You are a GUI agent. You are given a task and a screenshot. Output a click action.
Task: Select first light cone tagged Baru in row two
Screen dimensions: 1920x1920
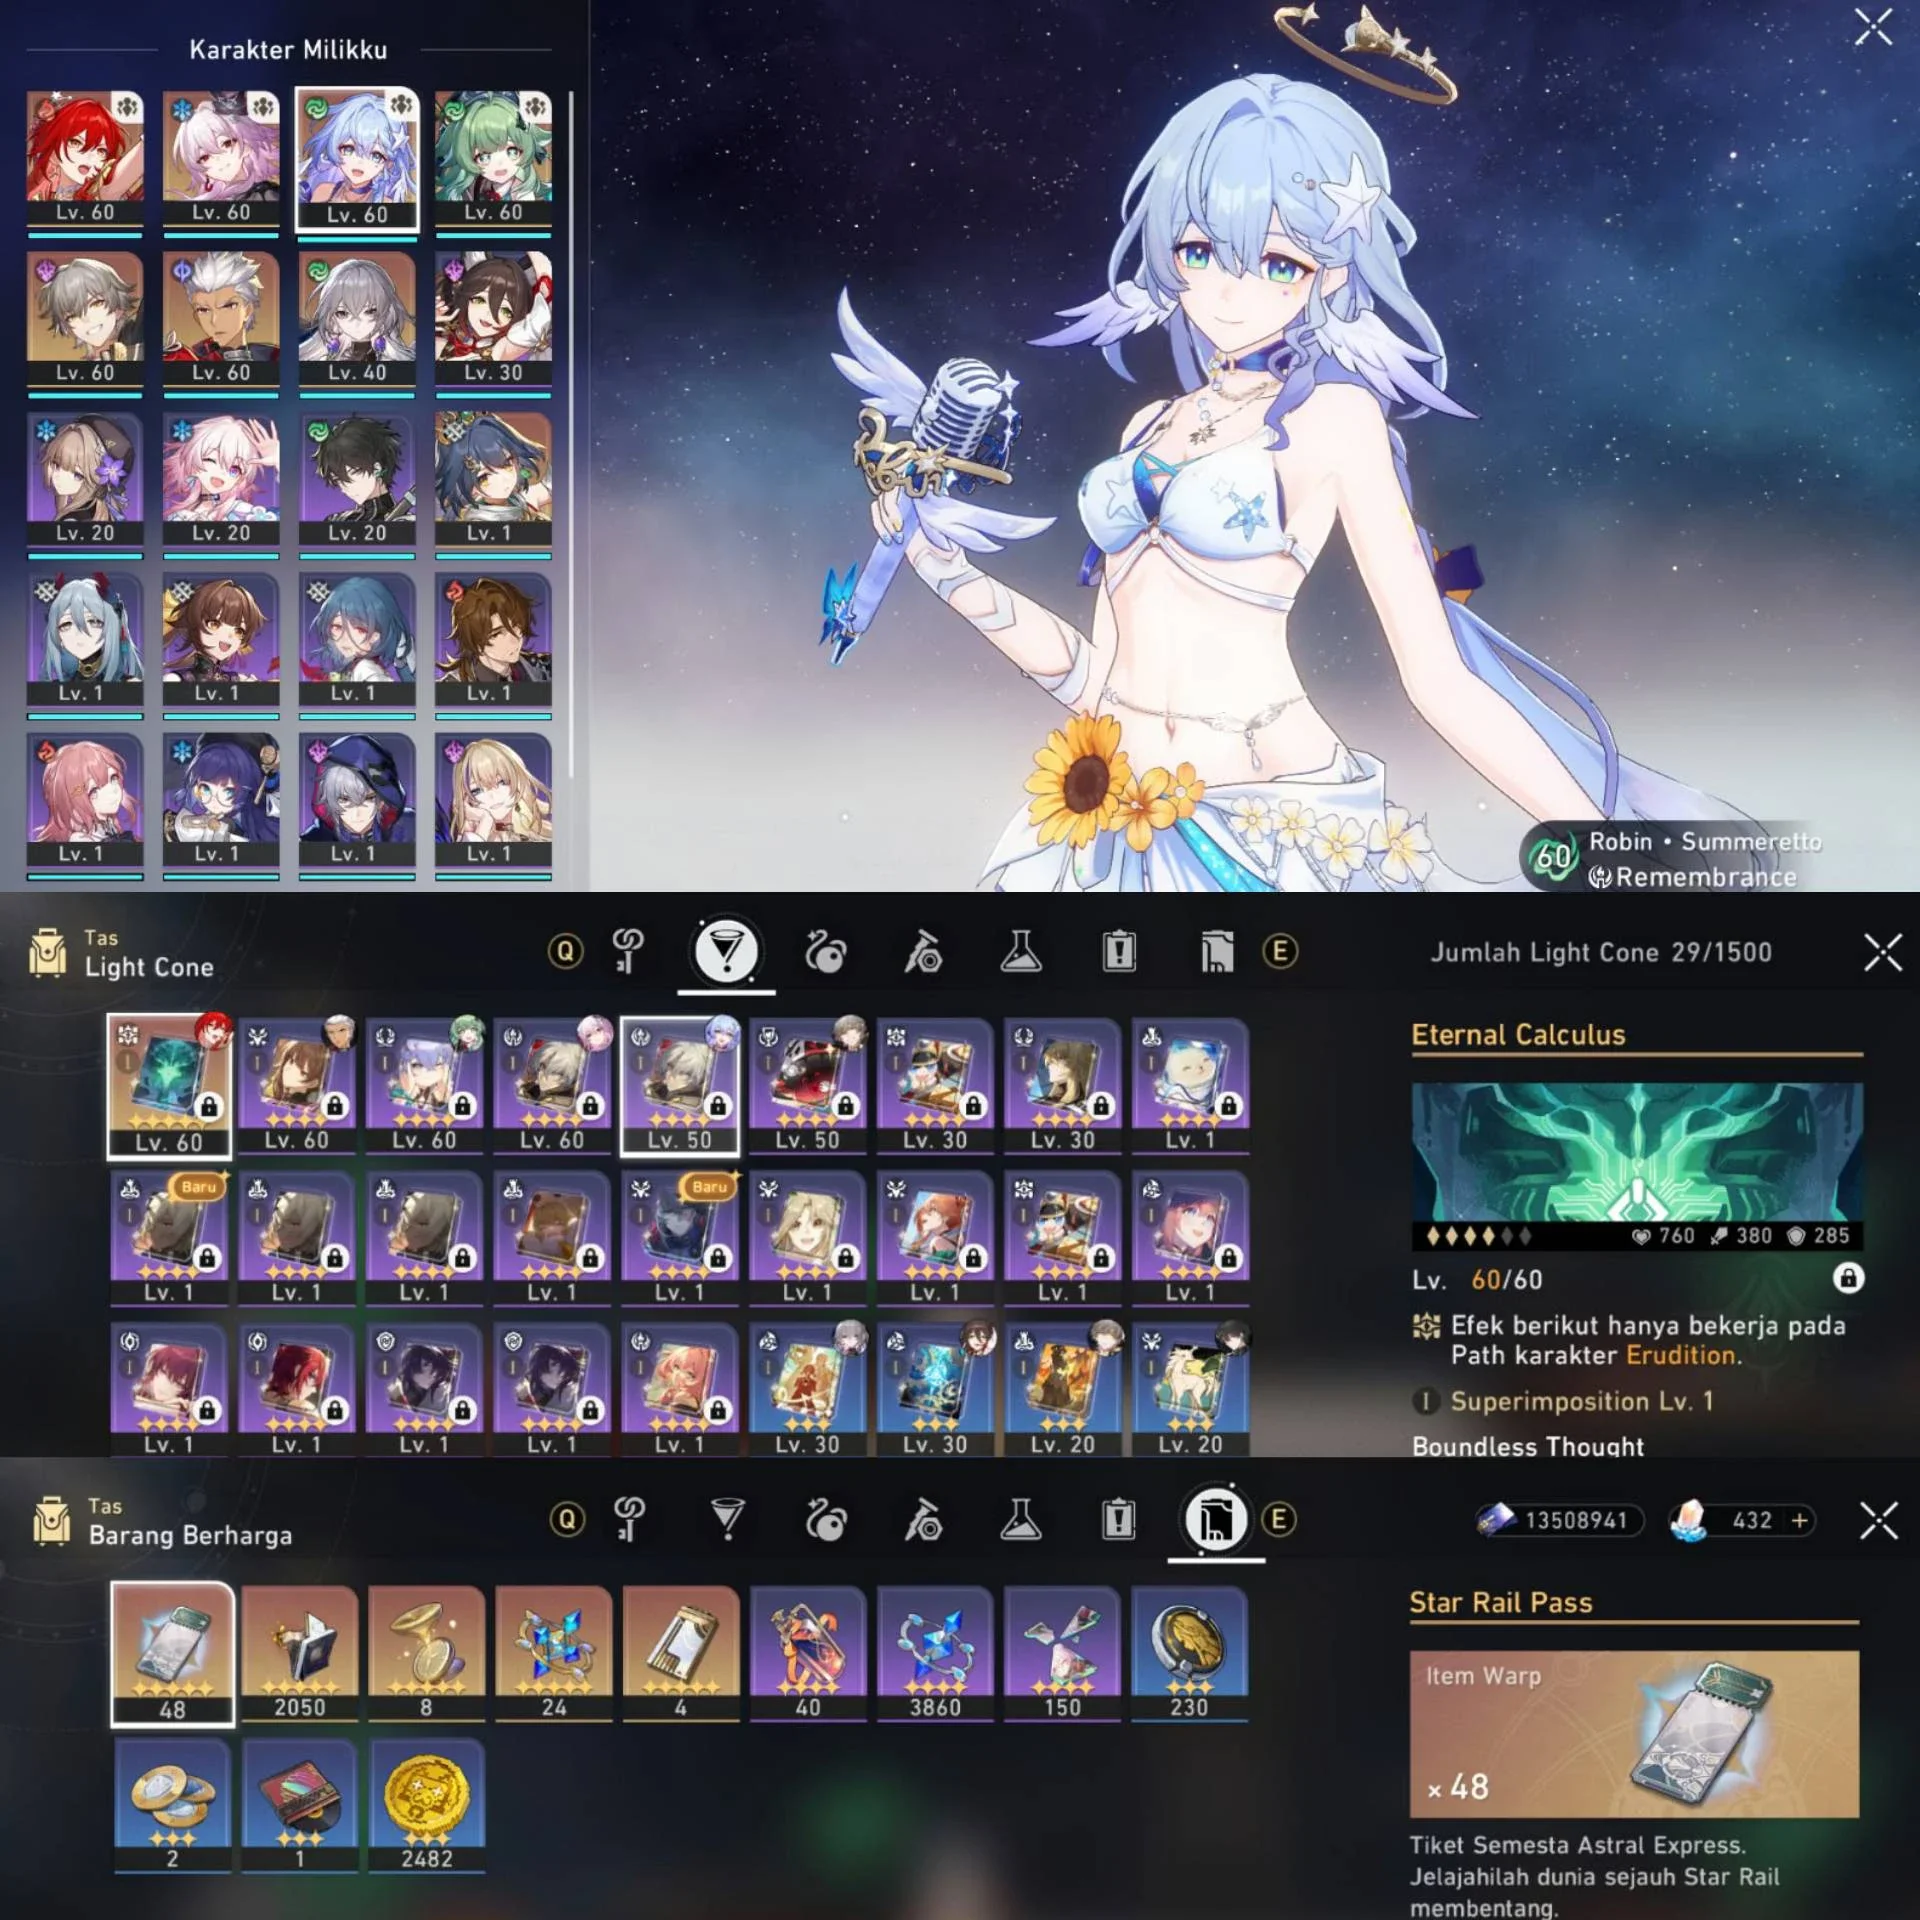pyautogui.click(x=169, y=1238)
